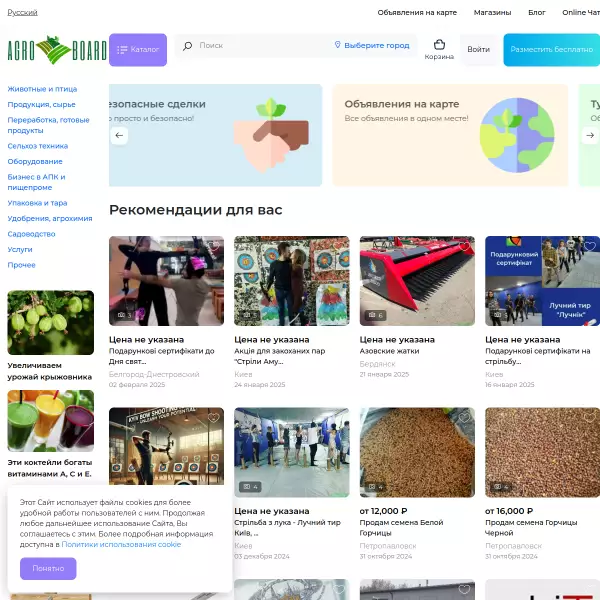
Task: Open Объявления на карте in top menu
Action: coord(417,12)
